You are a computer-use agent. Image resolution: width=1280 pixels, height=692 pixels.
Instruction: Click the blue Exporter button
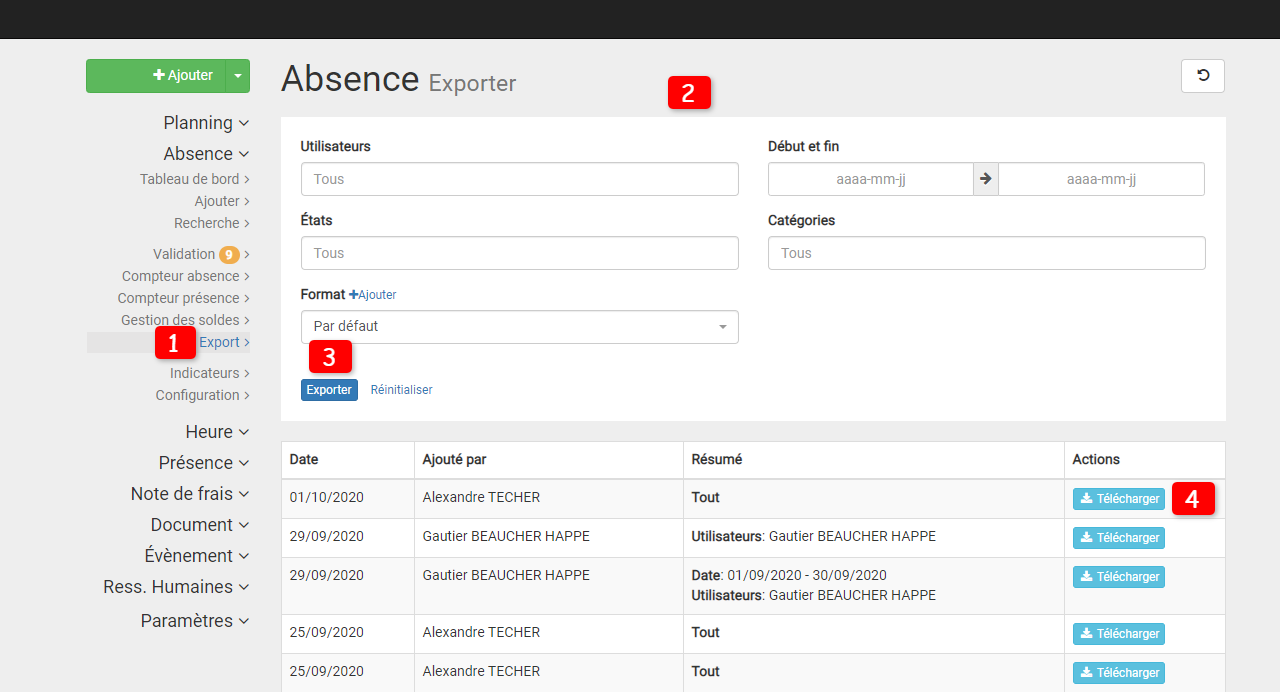click(x=329, y=390)
